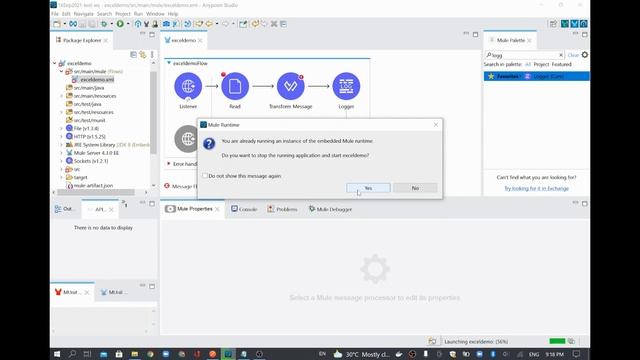640x360 pixels.
Task: Click Yes in Mule Runtime dialog
Action: [368, 188]
